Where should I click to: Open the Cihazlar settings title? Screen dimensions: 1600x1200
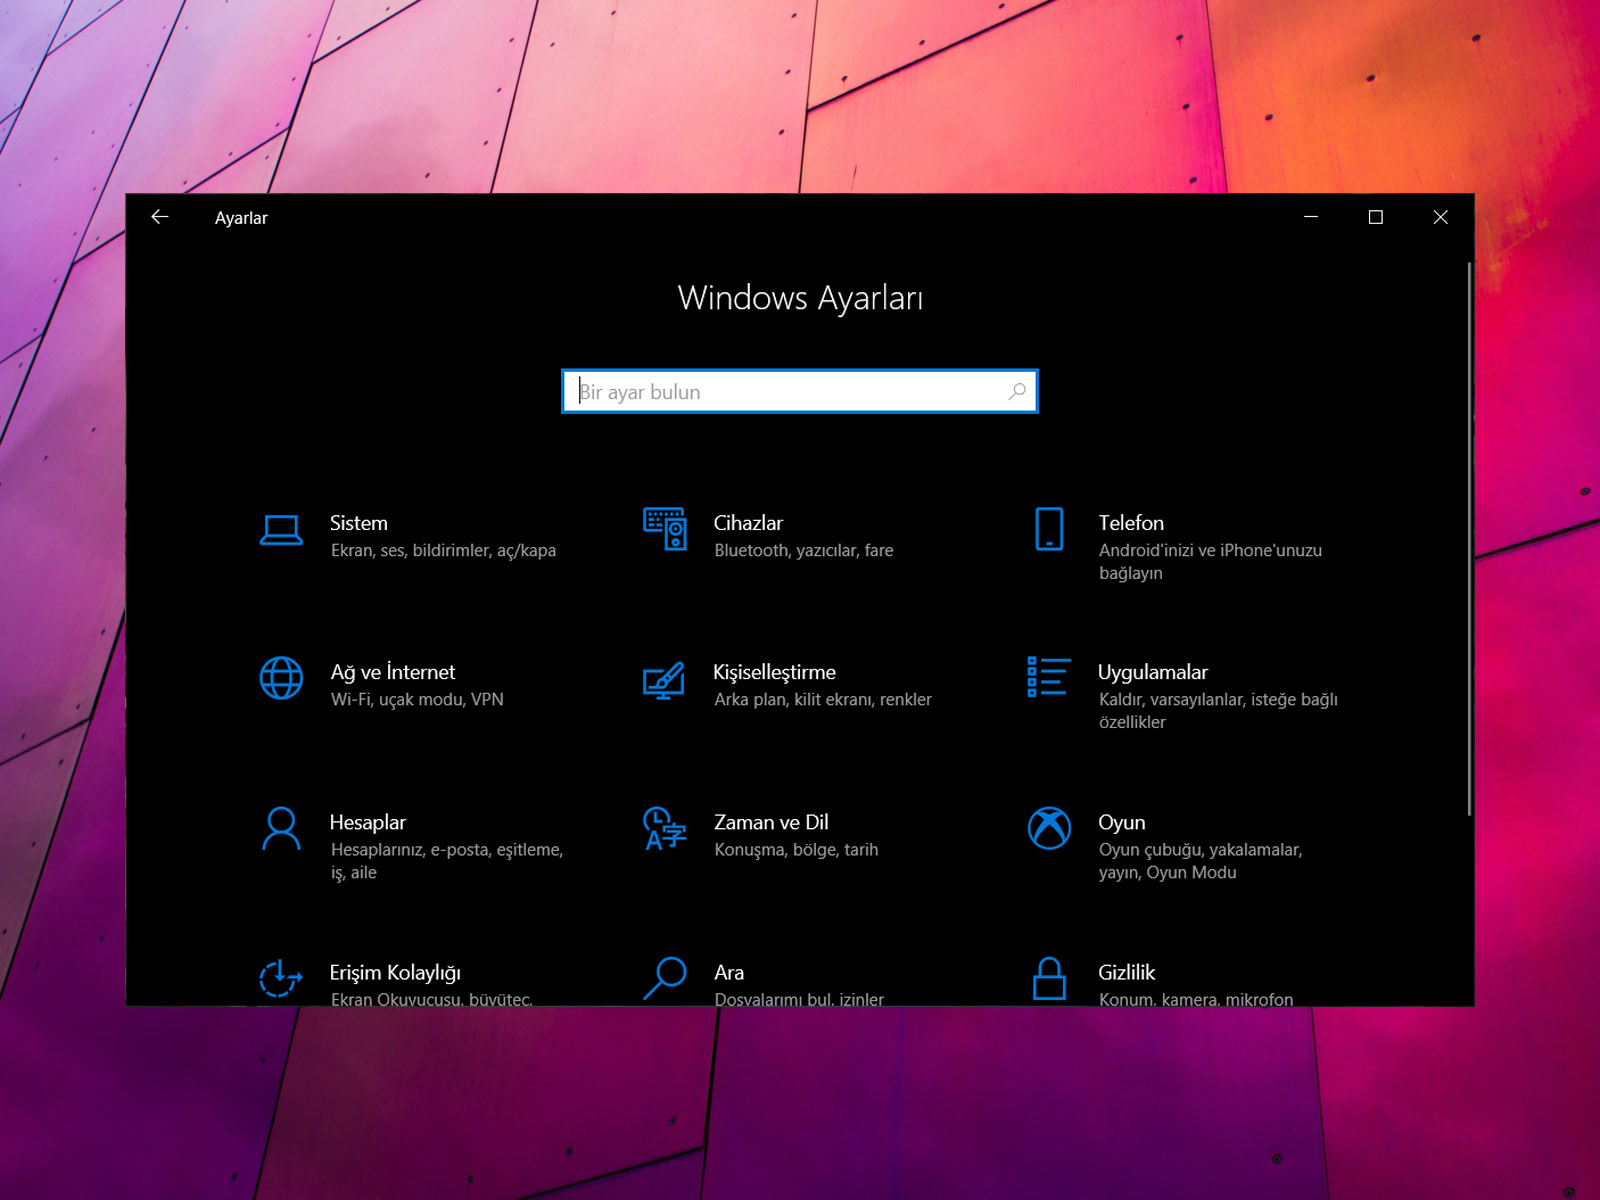[748, 523]
